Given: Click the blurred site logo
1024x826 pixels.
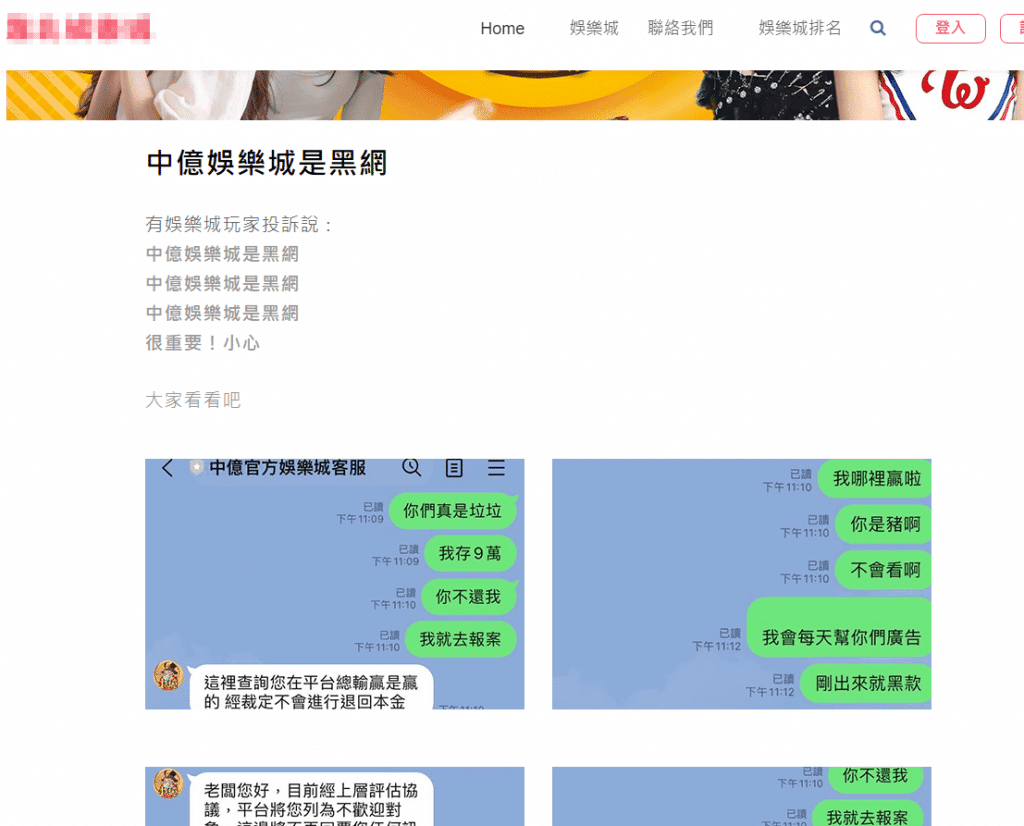Looking at the screenshot, I should (x=78, y=28).
